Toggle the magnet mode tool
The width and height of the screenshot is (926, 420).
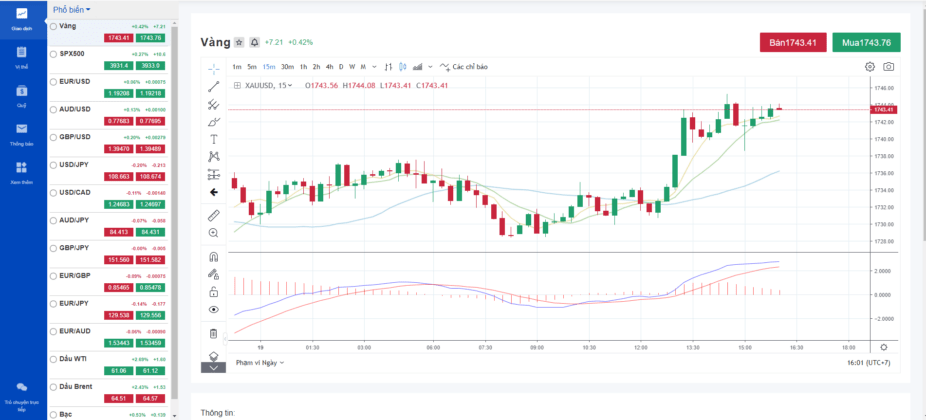pyautogui.click(x=214, y=257)
